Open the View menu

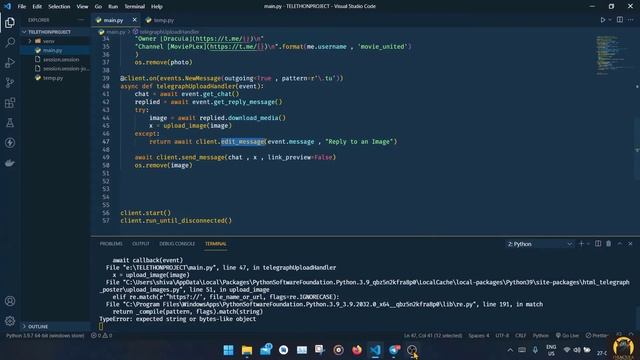click(x=82, y=7)
